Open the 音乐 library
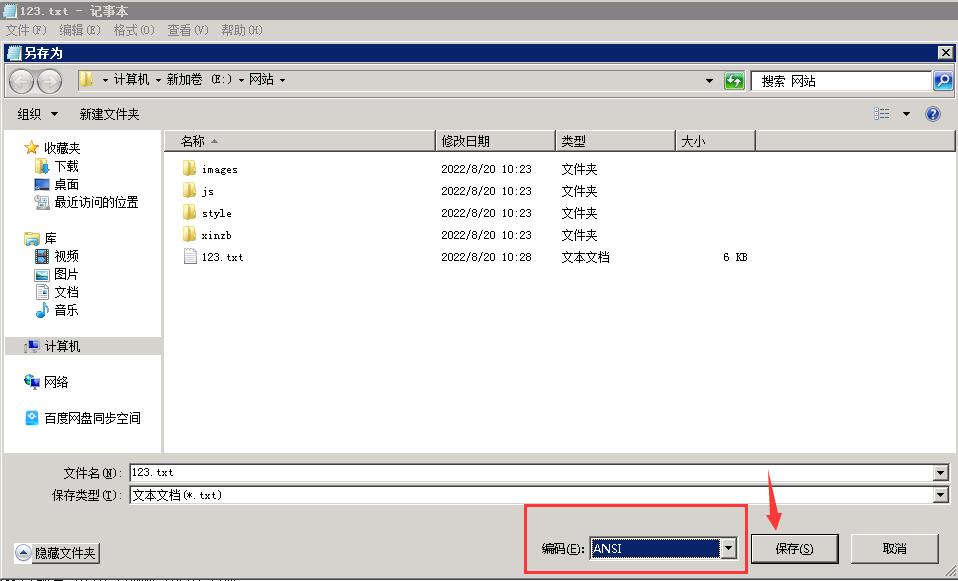 click(57, 310)
